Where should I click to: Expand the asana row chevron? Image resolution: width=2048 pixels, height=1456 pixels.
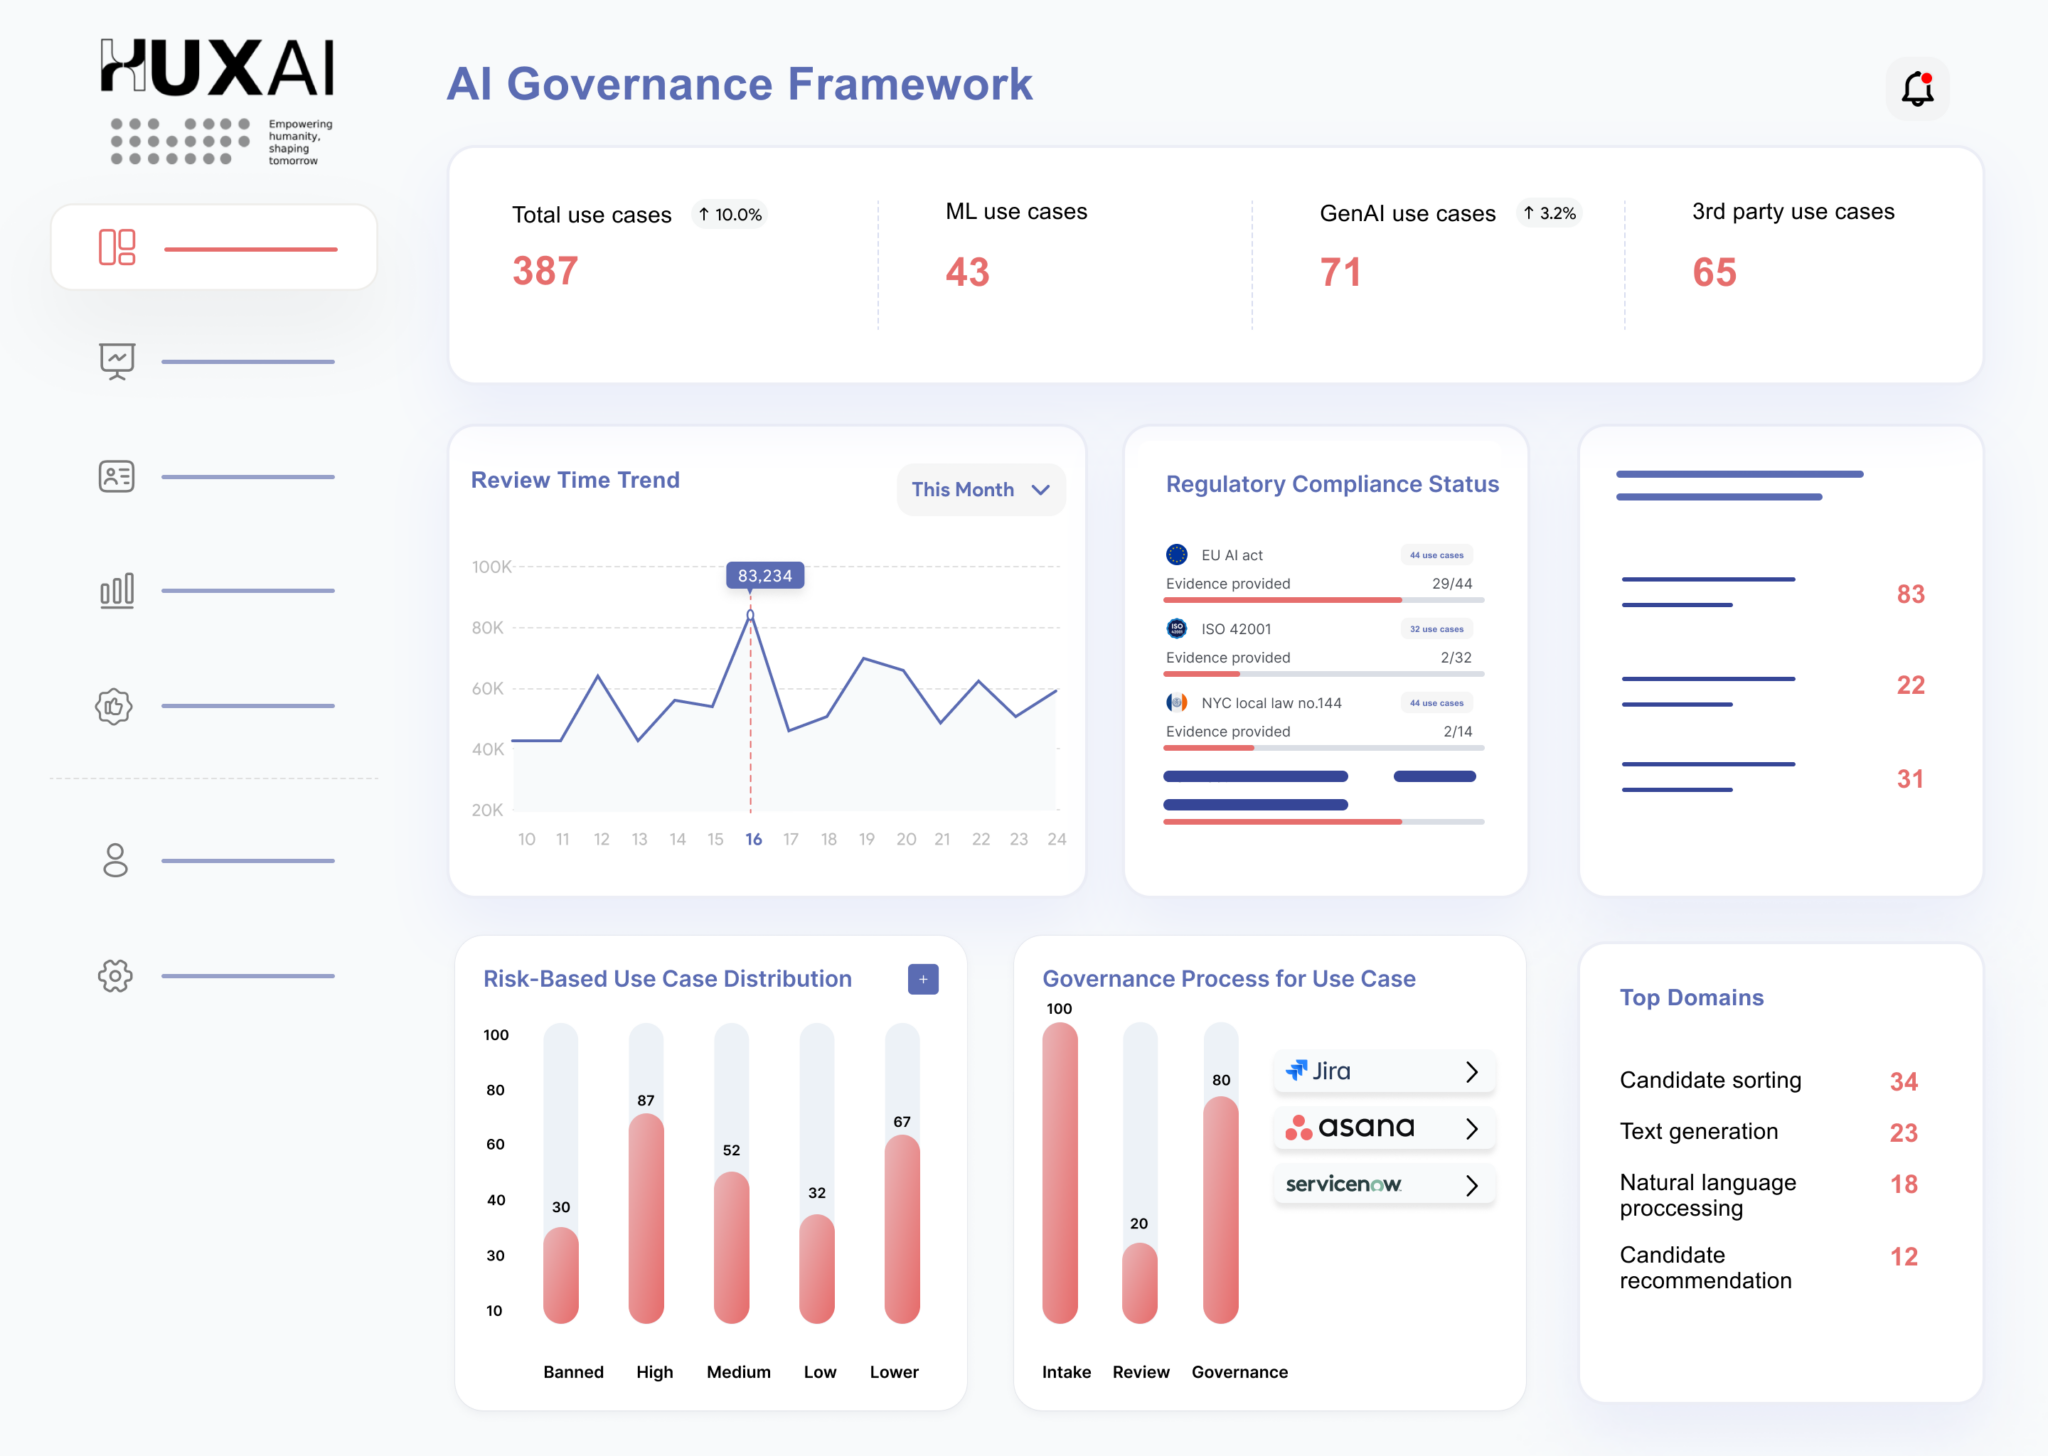click(1472, 1128)
